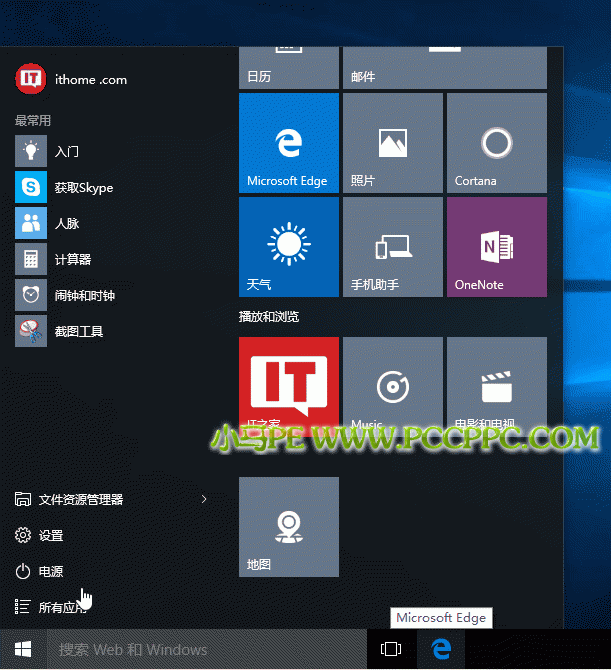Click the 闹钟和时钟 text label
Screen dimensions: 611x670
coord(85,295)
